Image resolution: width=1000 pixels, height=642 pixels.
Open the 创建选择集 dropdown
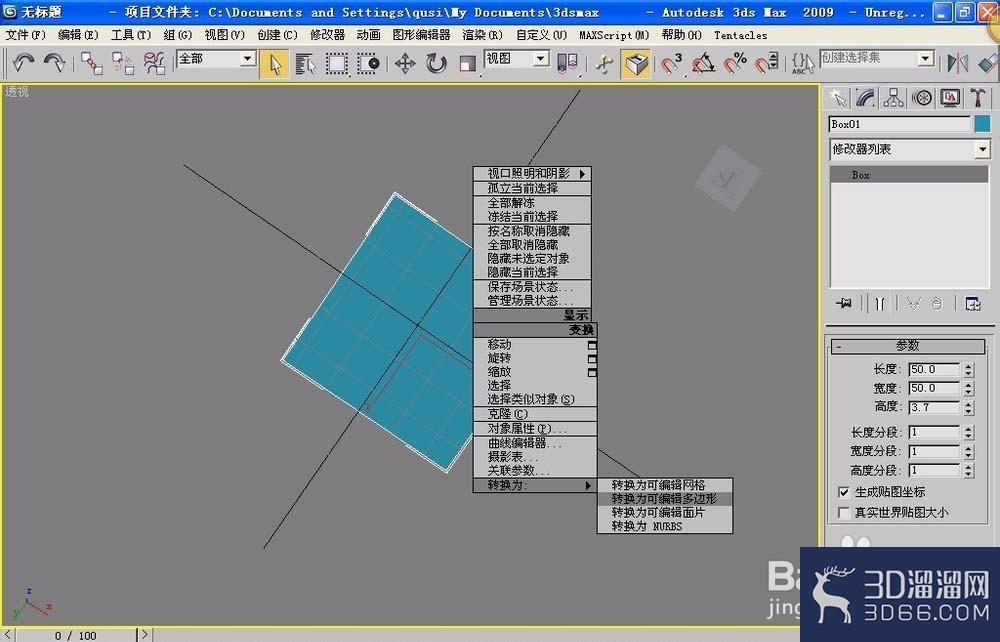click(925, 59)
